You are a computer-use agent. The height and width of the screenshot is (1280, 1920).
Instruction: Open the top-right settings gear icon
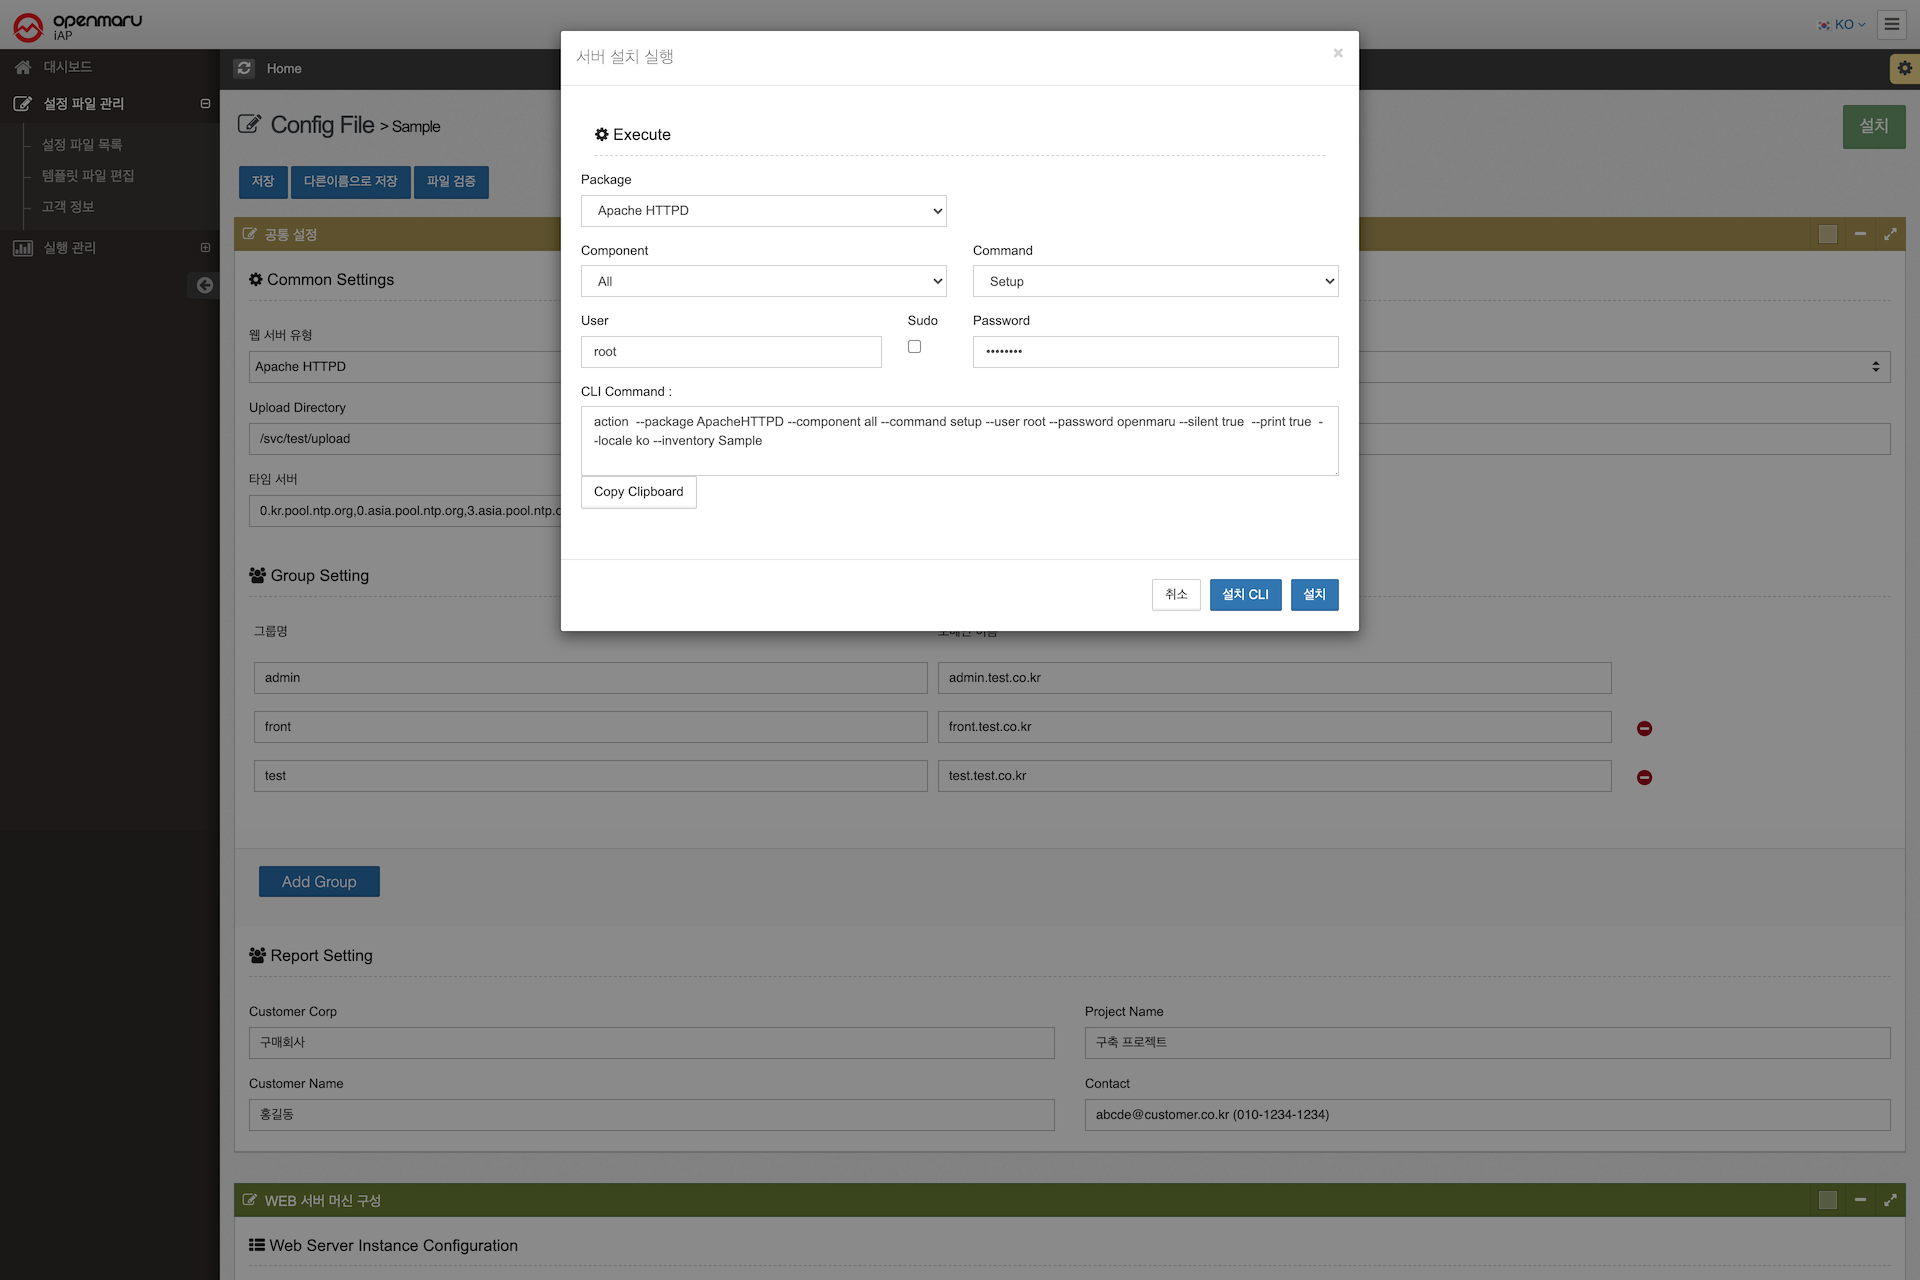tap(1904, 68)
